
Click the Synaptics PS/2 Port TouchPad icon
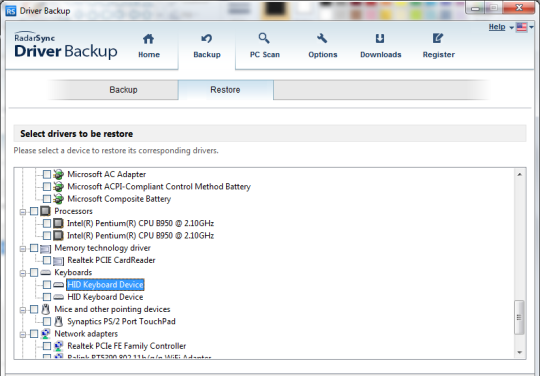(x=59, y=322)
